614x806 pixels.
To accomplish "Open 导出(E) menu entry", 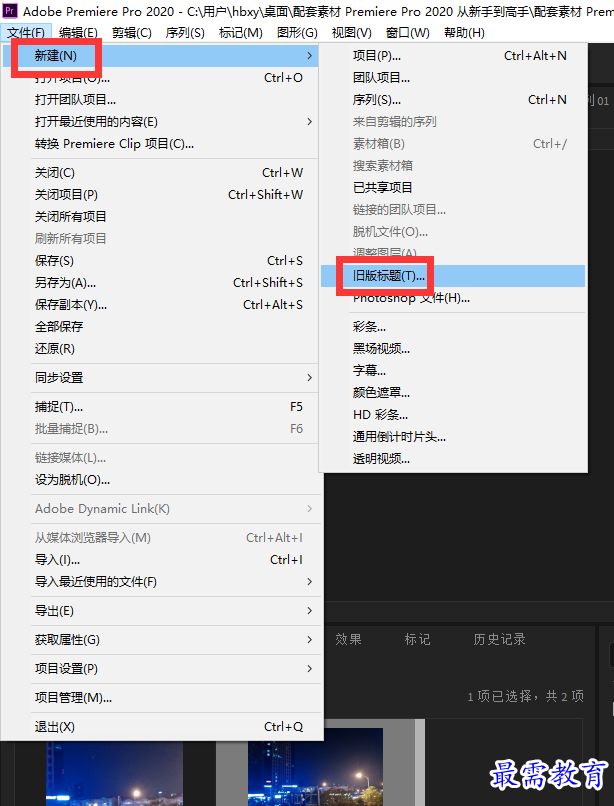I will (160, 611).
